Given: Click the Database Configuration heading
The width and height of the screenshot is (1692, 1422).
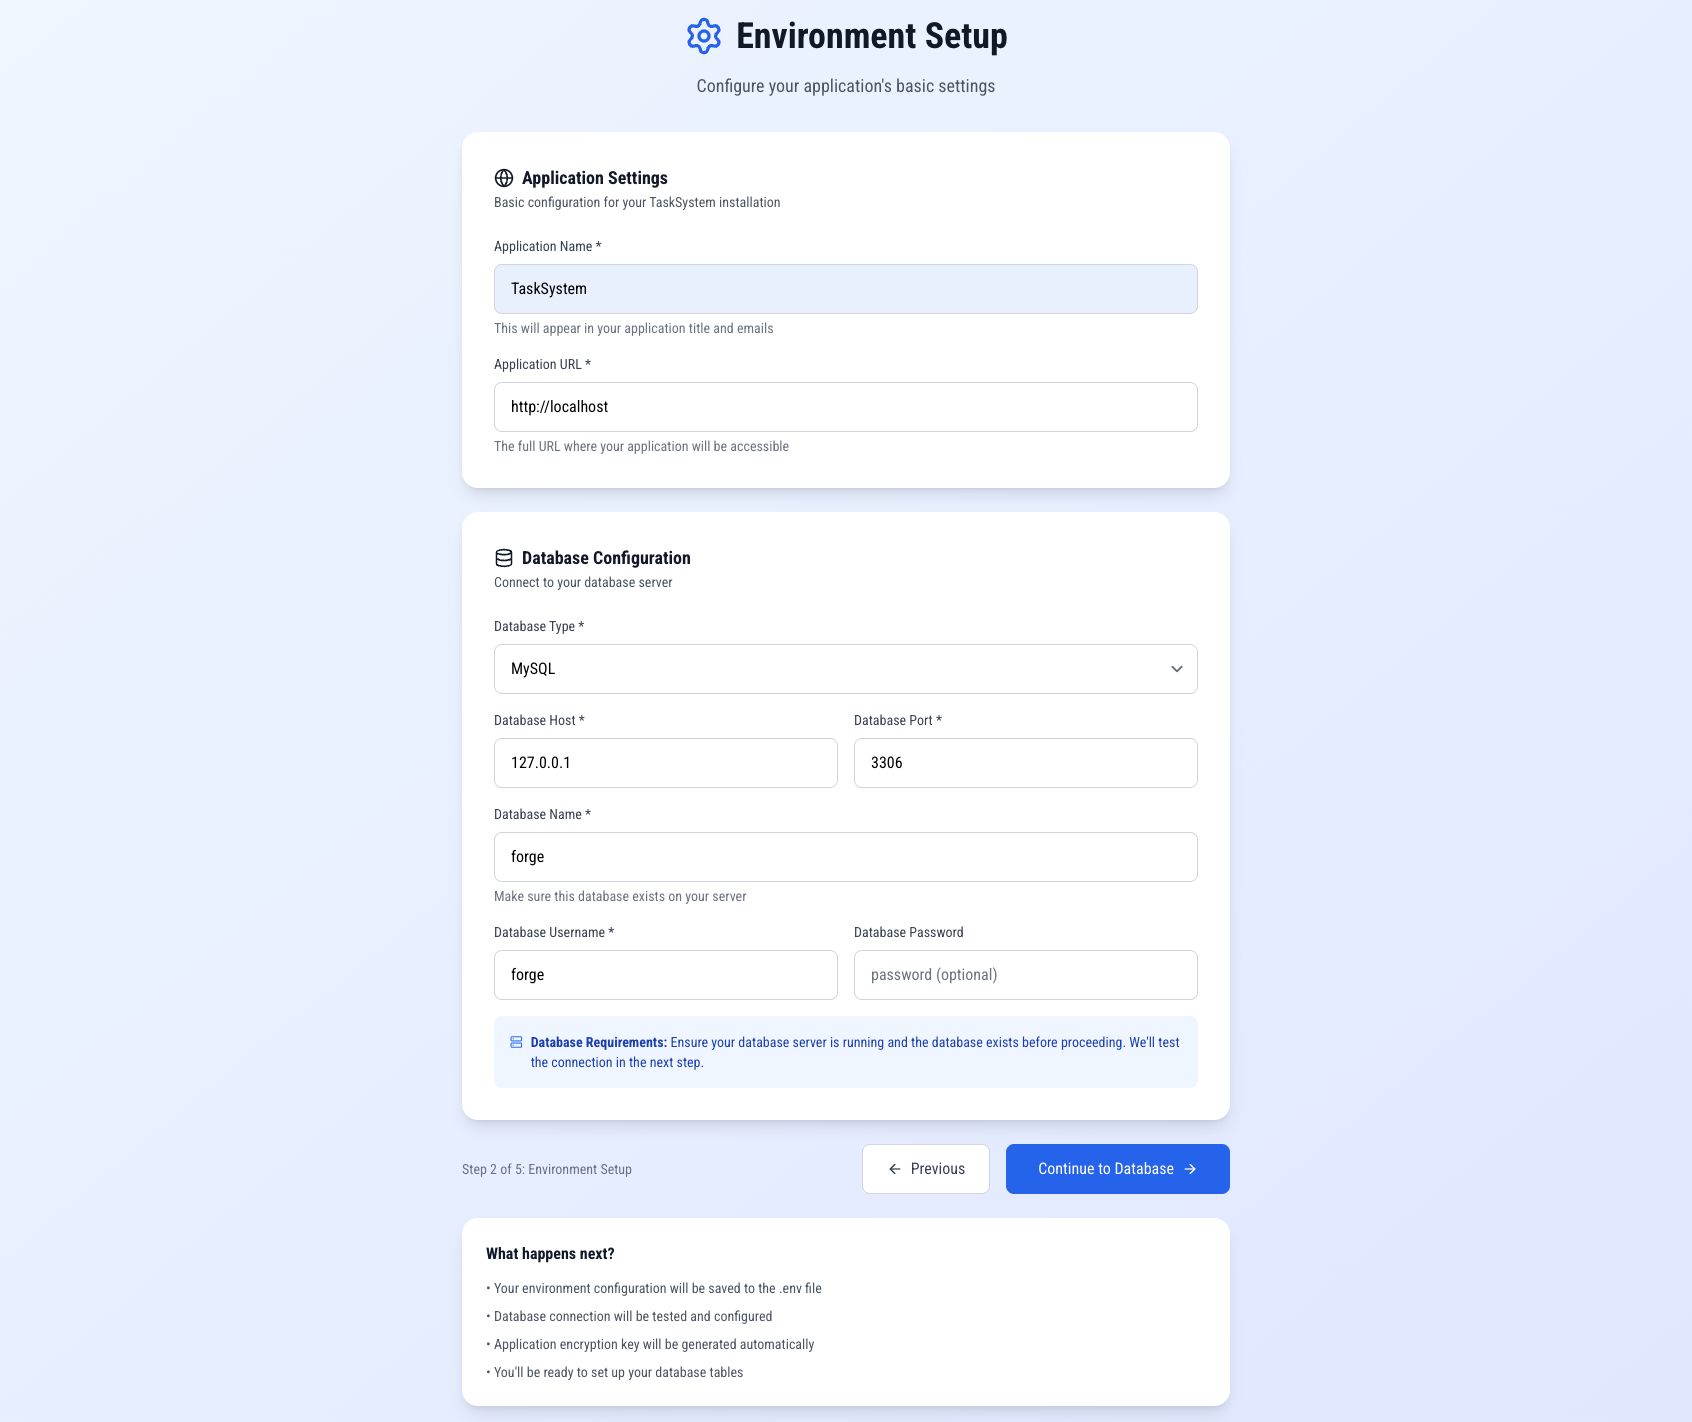Looking at the screenshot, I should coord(606,558).
